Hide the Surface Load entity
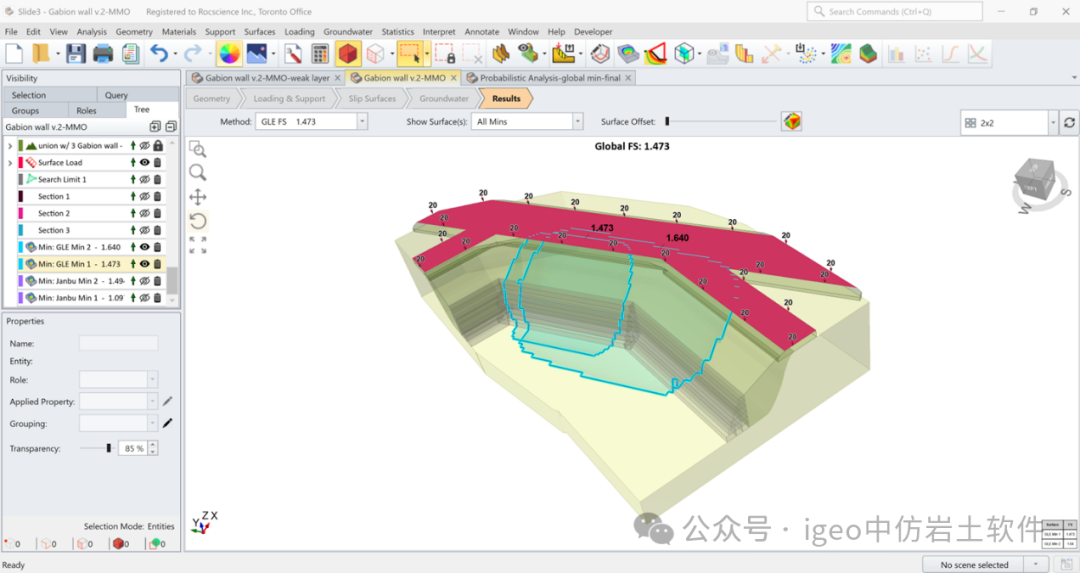The height and width of the screenshot is (573, 1080). [x=145, y=162]
